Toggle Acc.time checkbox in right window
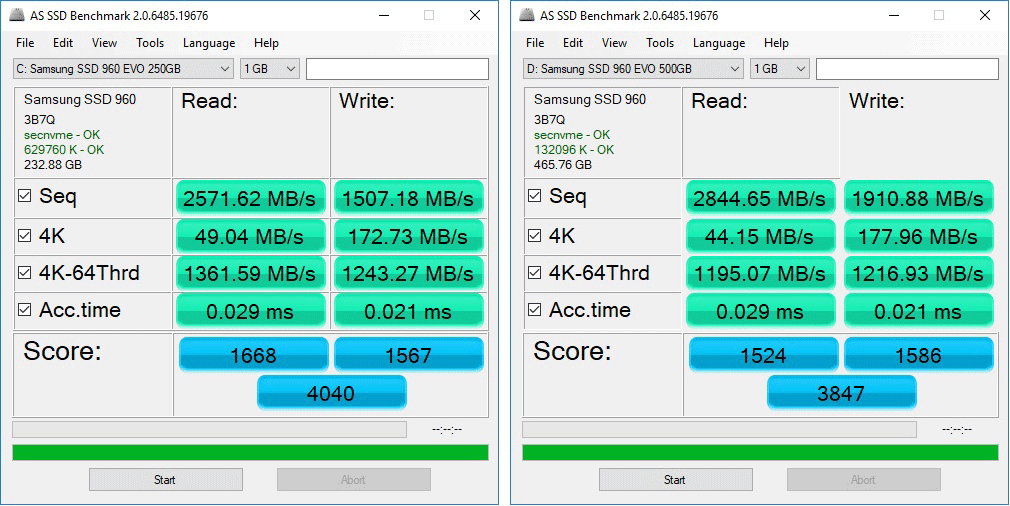 tap(535, 310)
